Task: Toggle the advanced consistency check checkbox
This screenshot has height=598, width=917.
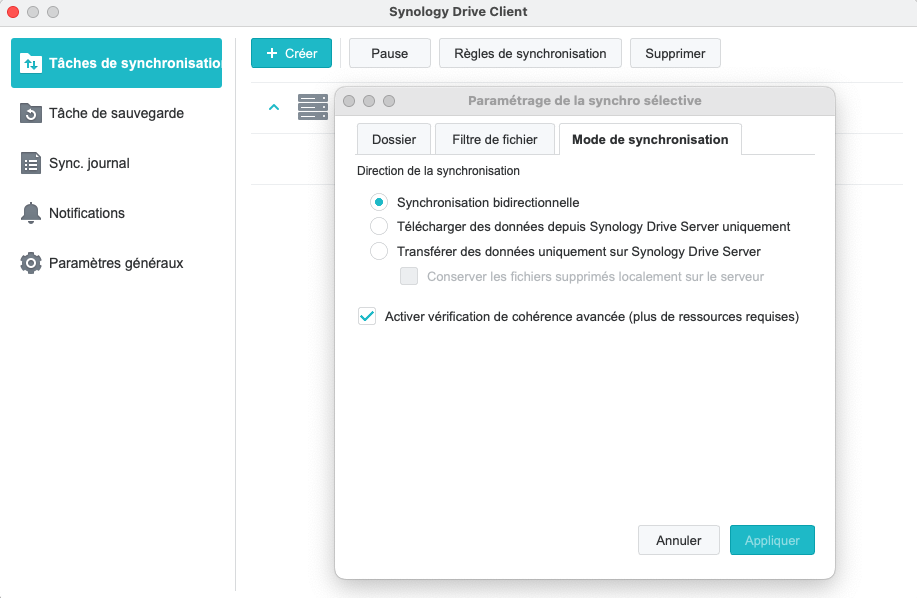Action: tap(366, 317)
